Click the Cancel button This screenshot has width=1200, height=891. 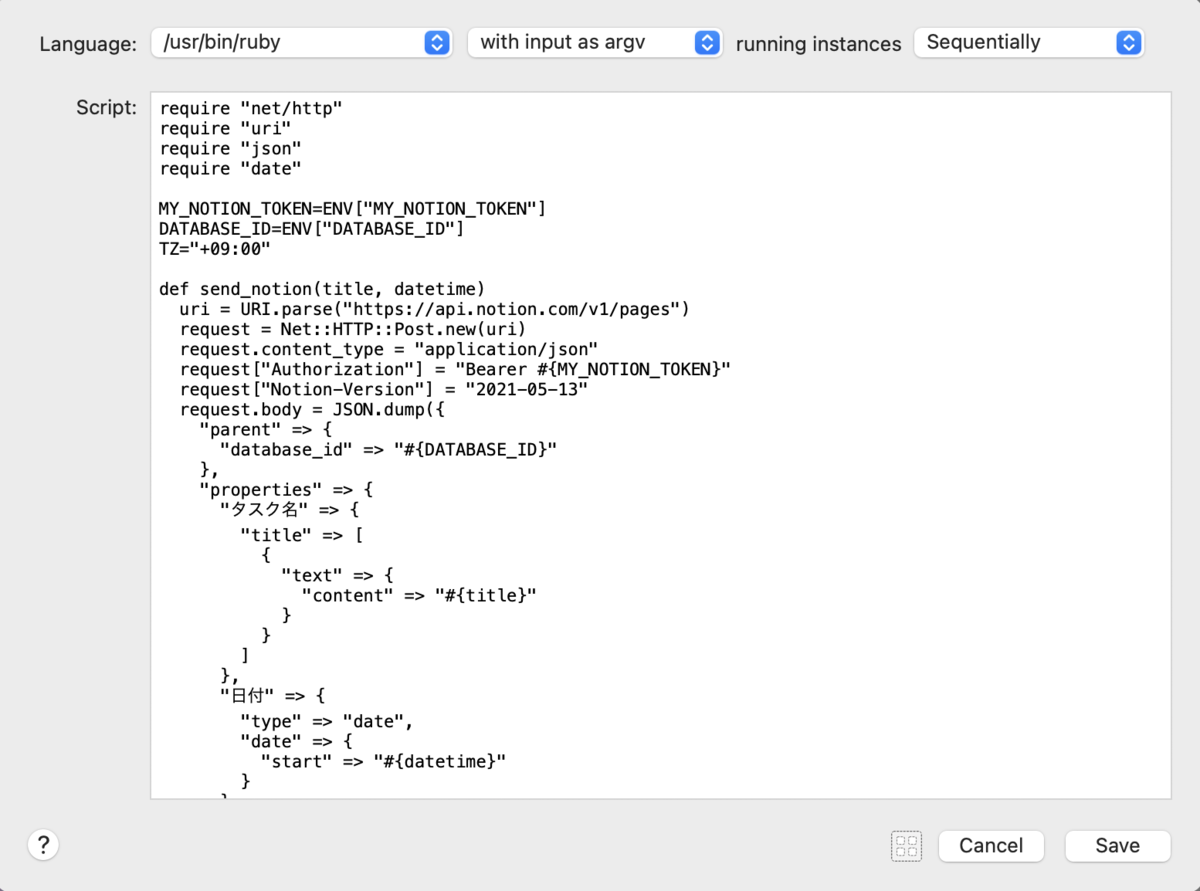tap(991, 846)
